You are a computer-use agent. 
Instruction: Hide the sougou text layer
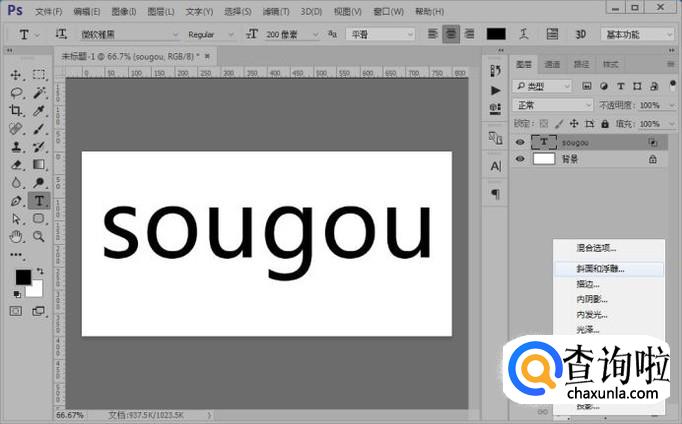tap(520, 142)
